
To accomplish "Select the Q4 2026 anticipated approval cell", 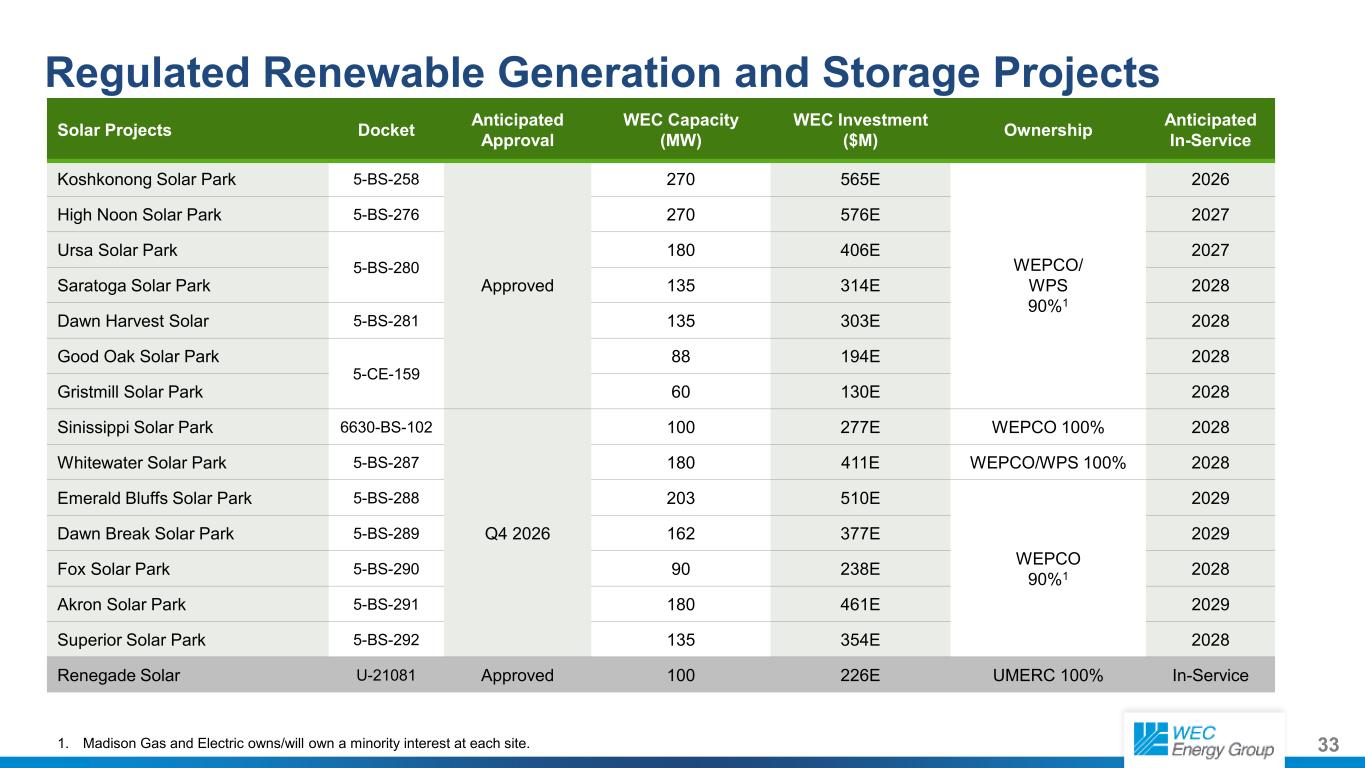I will (x=517, y=533).
